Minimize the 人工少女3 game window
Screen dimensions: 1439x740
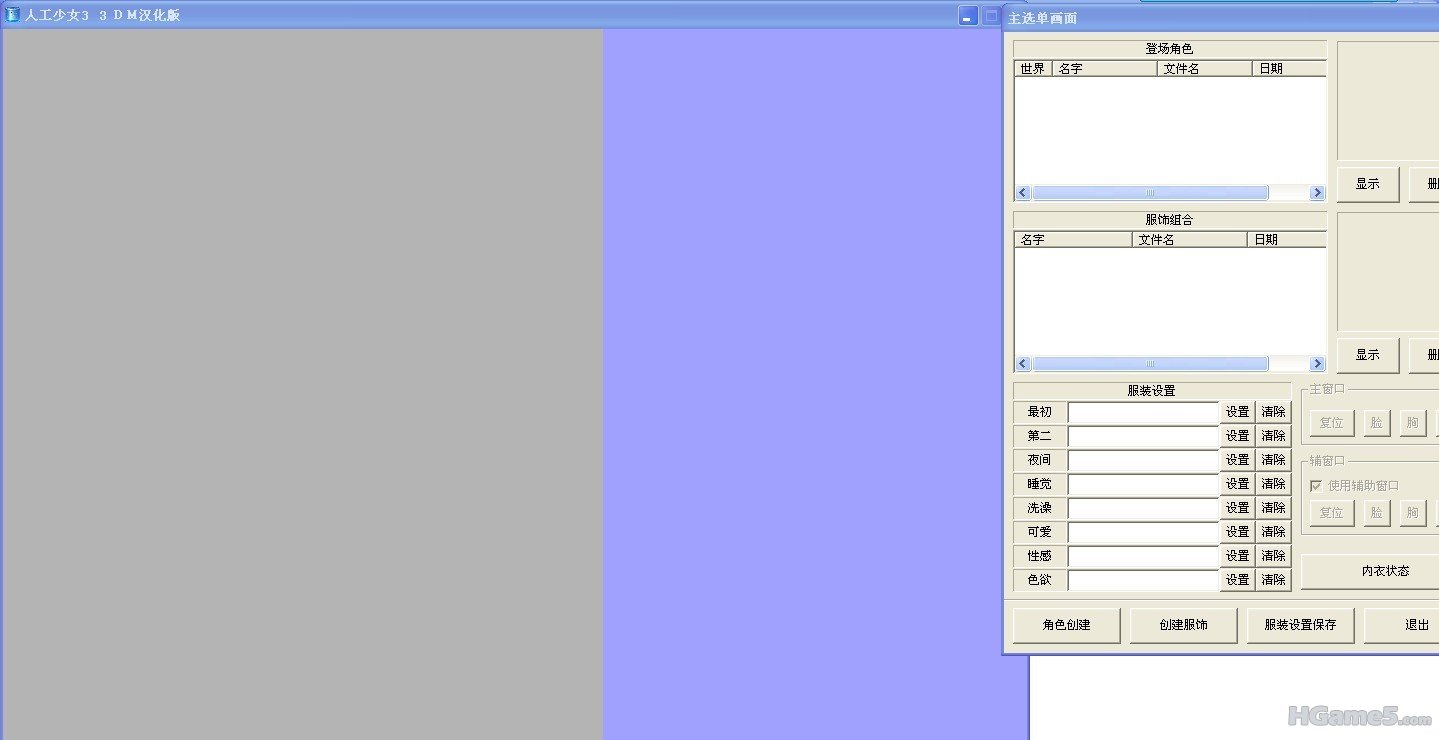point(967,16)
